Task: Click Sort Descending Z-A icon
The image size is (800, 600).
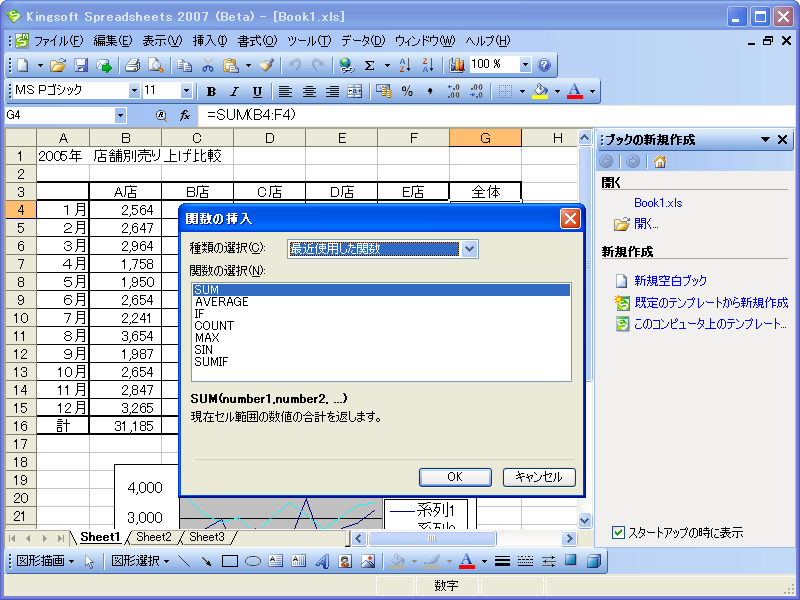Action: tap(428, 65)
